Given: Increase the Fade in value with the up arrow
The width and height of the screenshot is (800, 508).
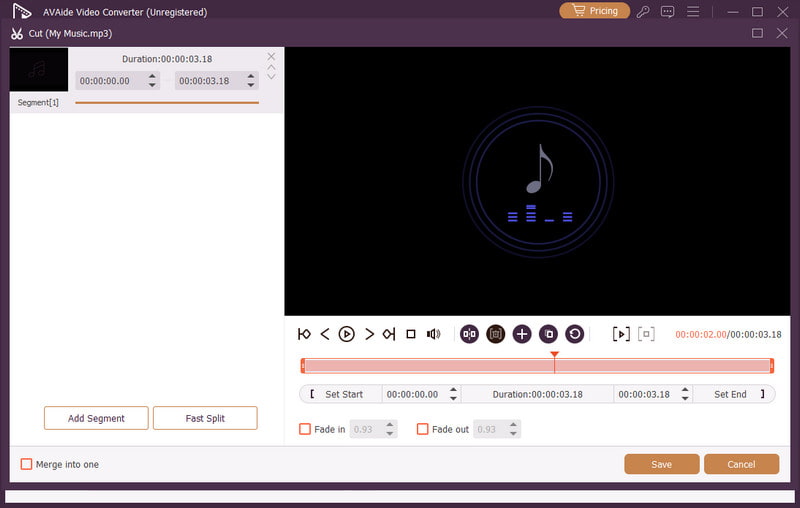Looking at the screenshot, I should click(x=390, y=424).
